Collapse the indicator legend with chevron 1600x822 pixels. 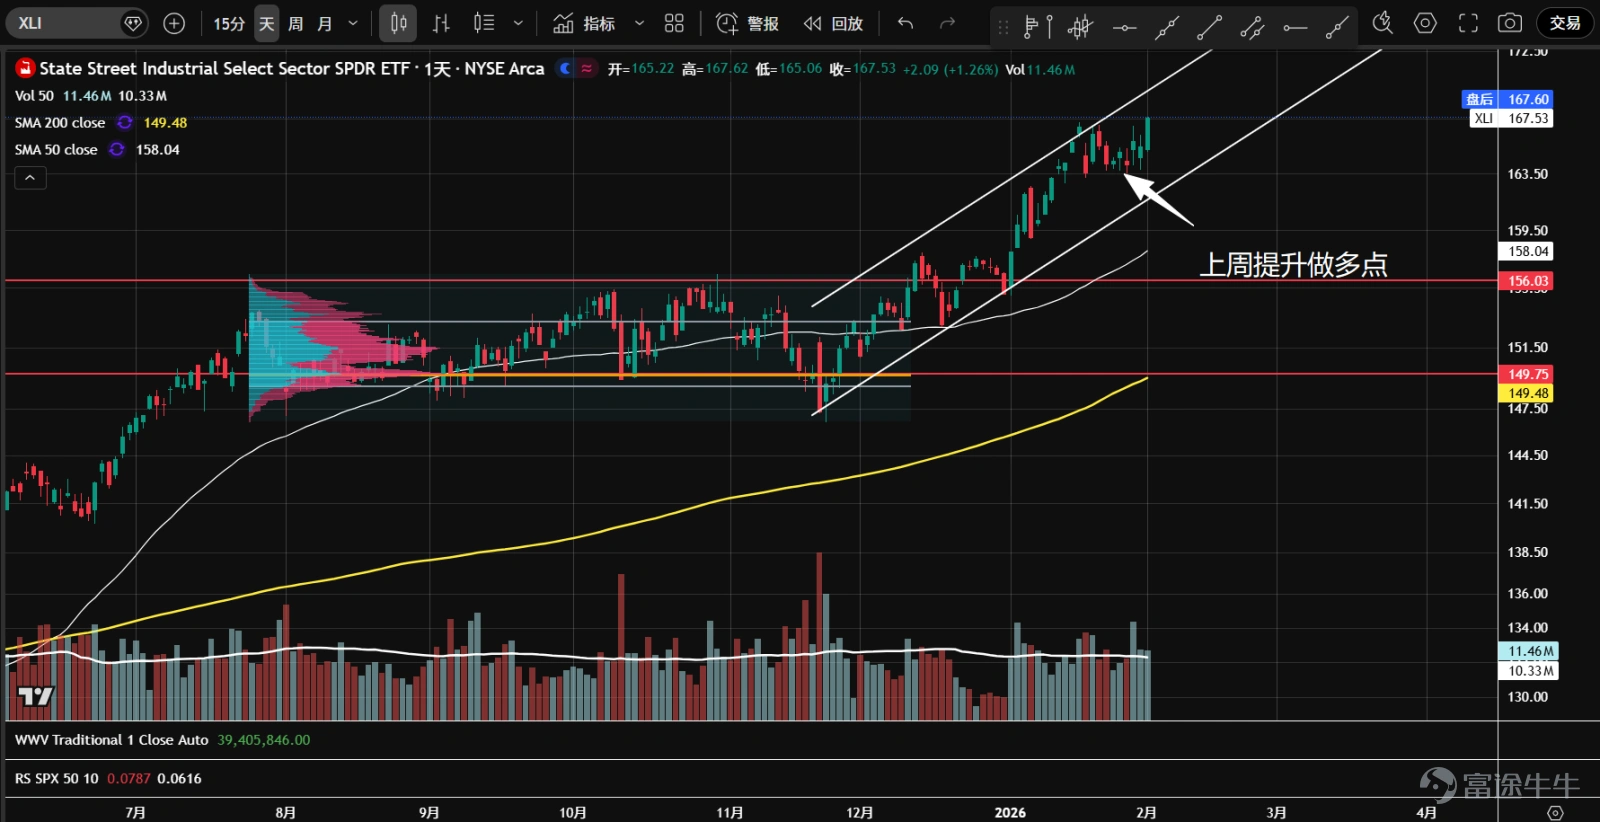click(x=30, y=178)
